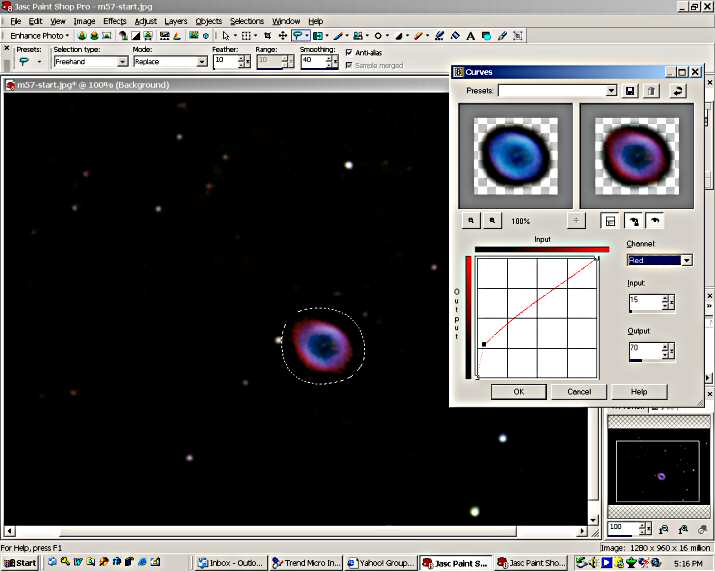The height and width of the screenshot is (572, 715).
Task: Click the zoom in magnifier under the preview
Action: pos(471,220)
